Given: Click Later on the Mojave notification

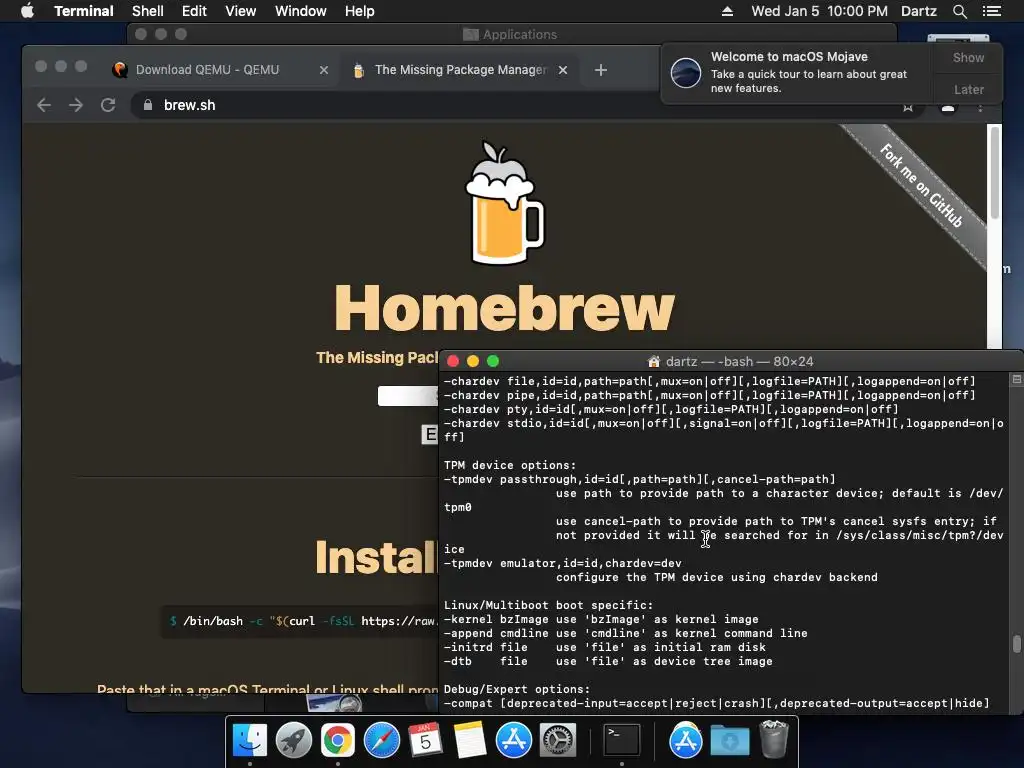Looking at the screenshot, I should point(968,89).
